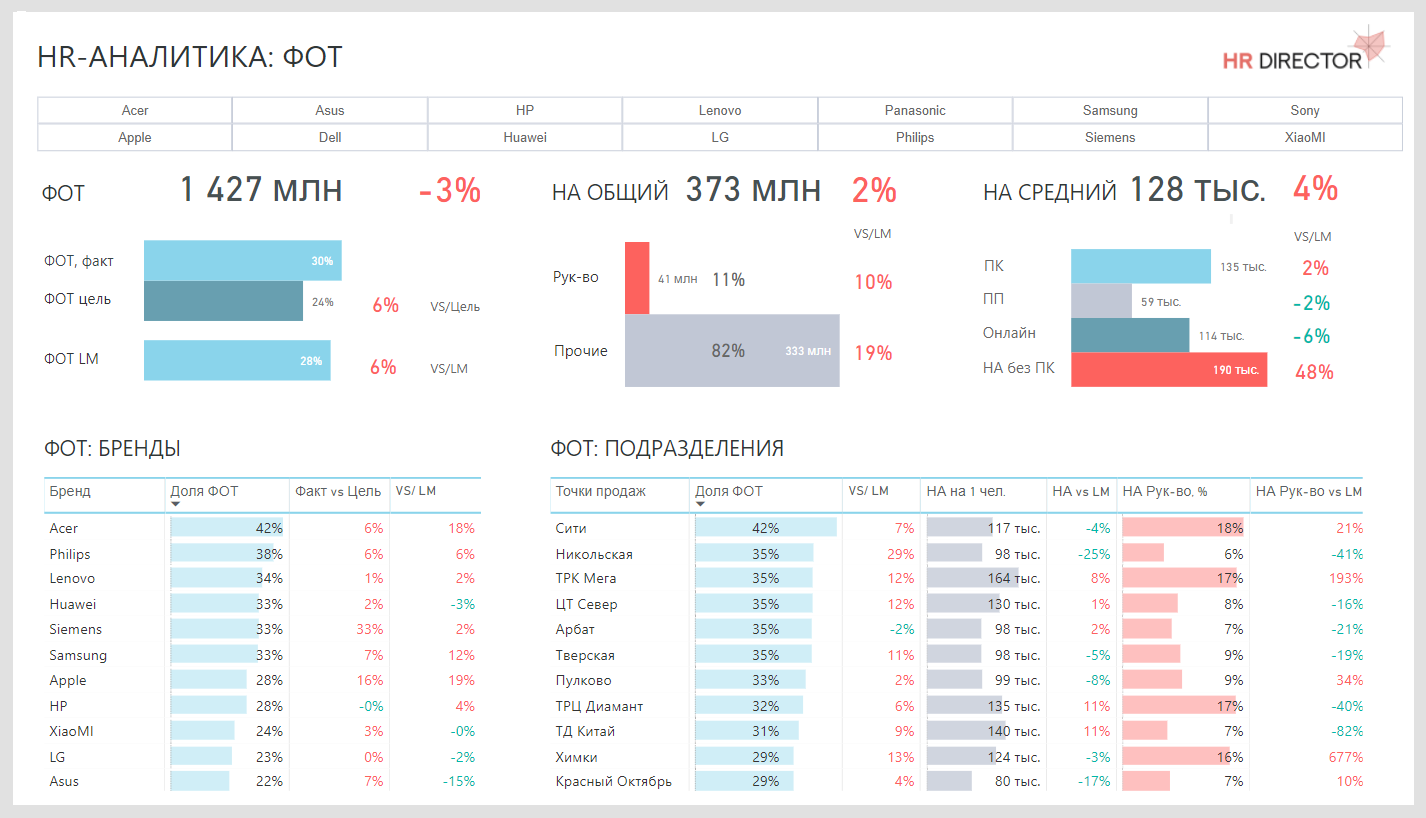
Task: Select the Никольская row
Action: point(957,554)
